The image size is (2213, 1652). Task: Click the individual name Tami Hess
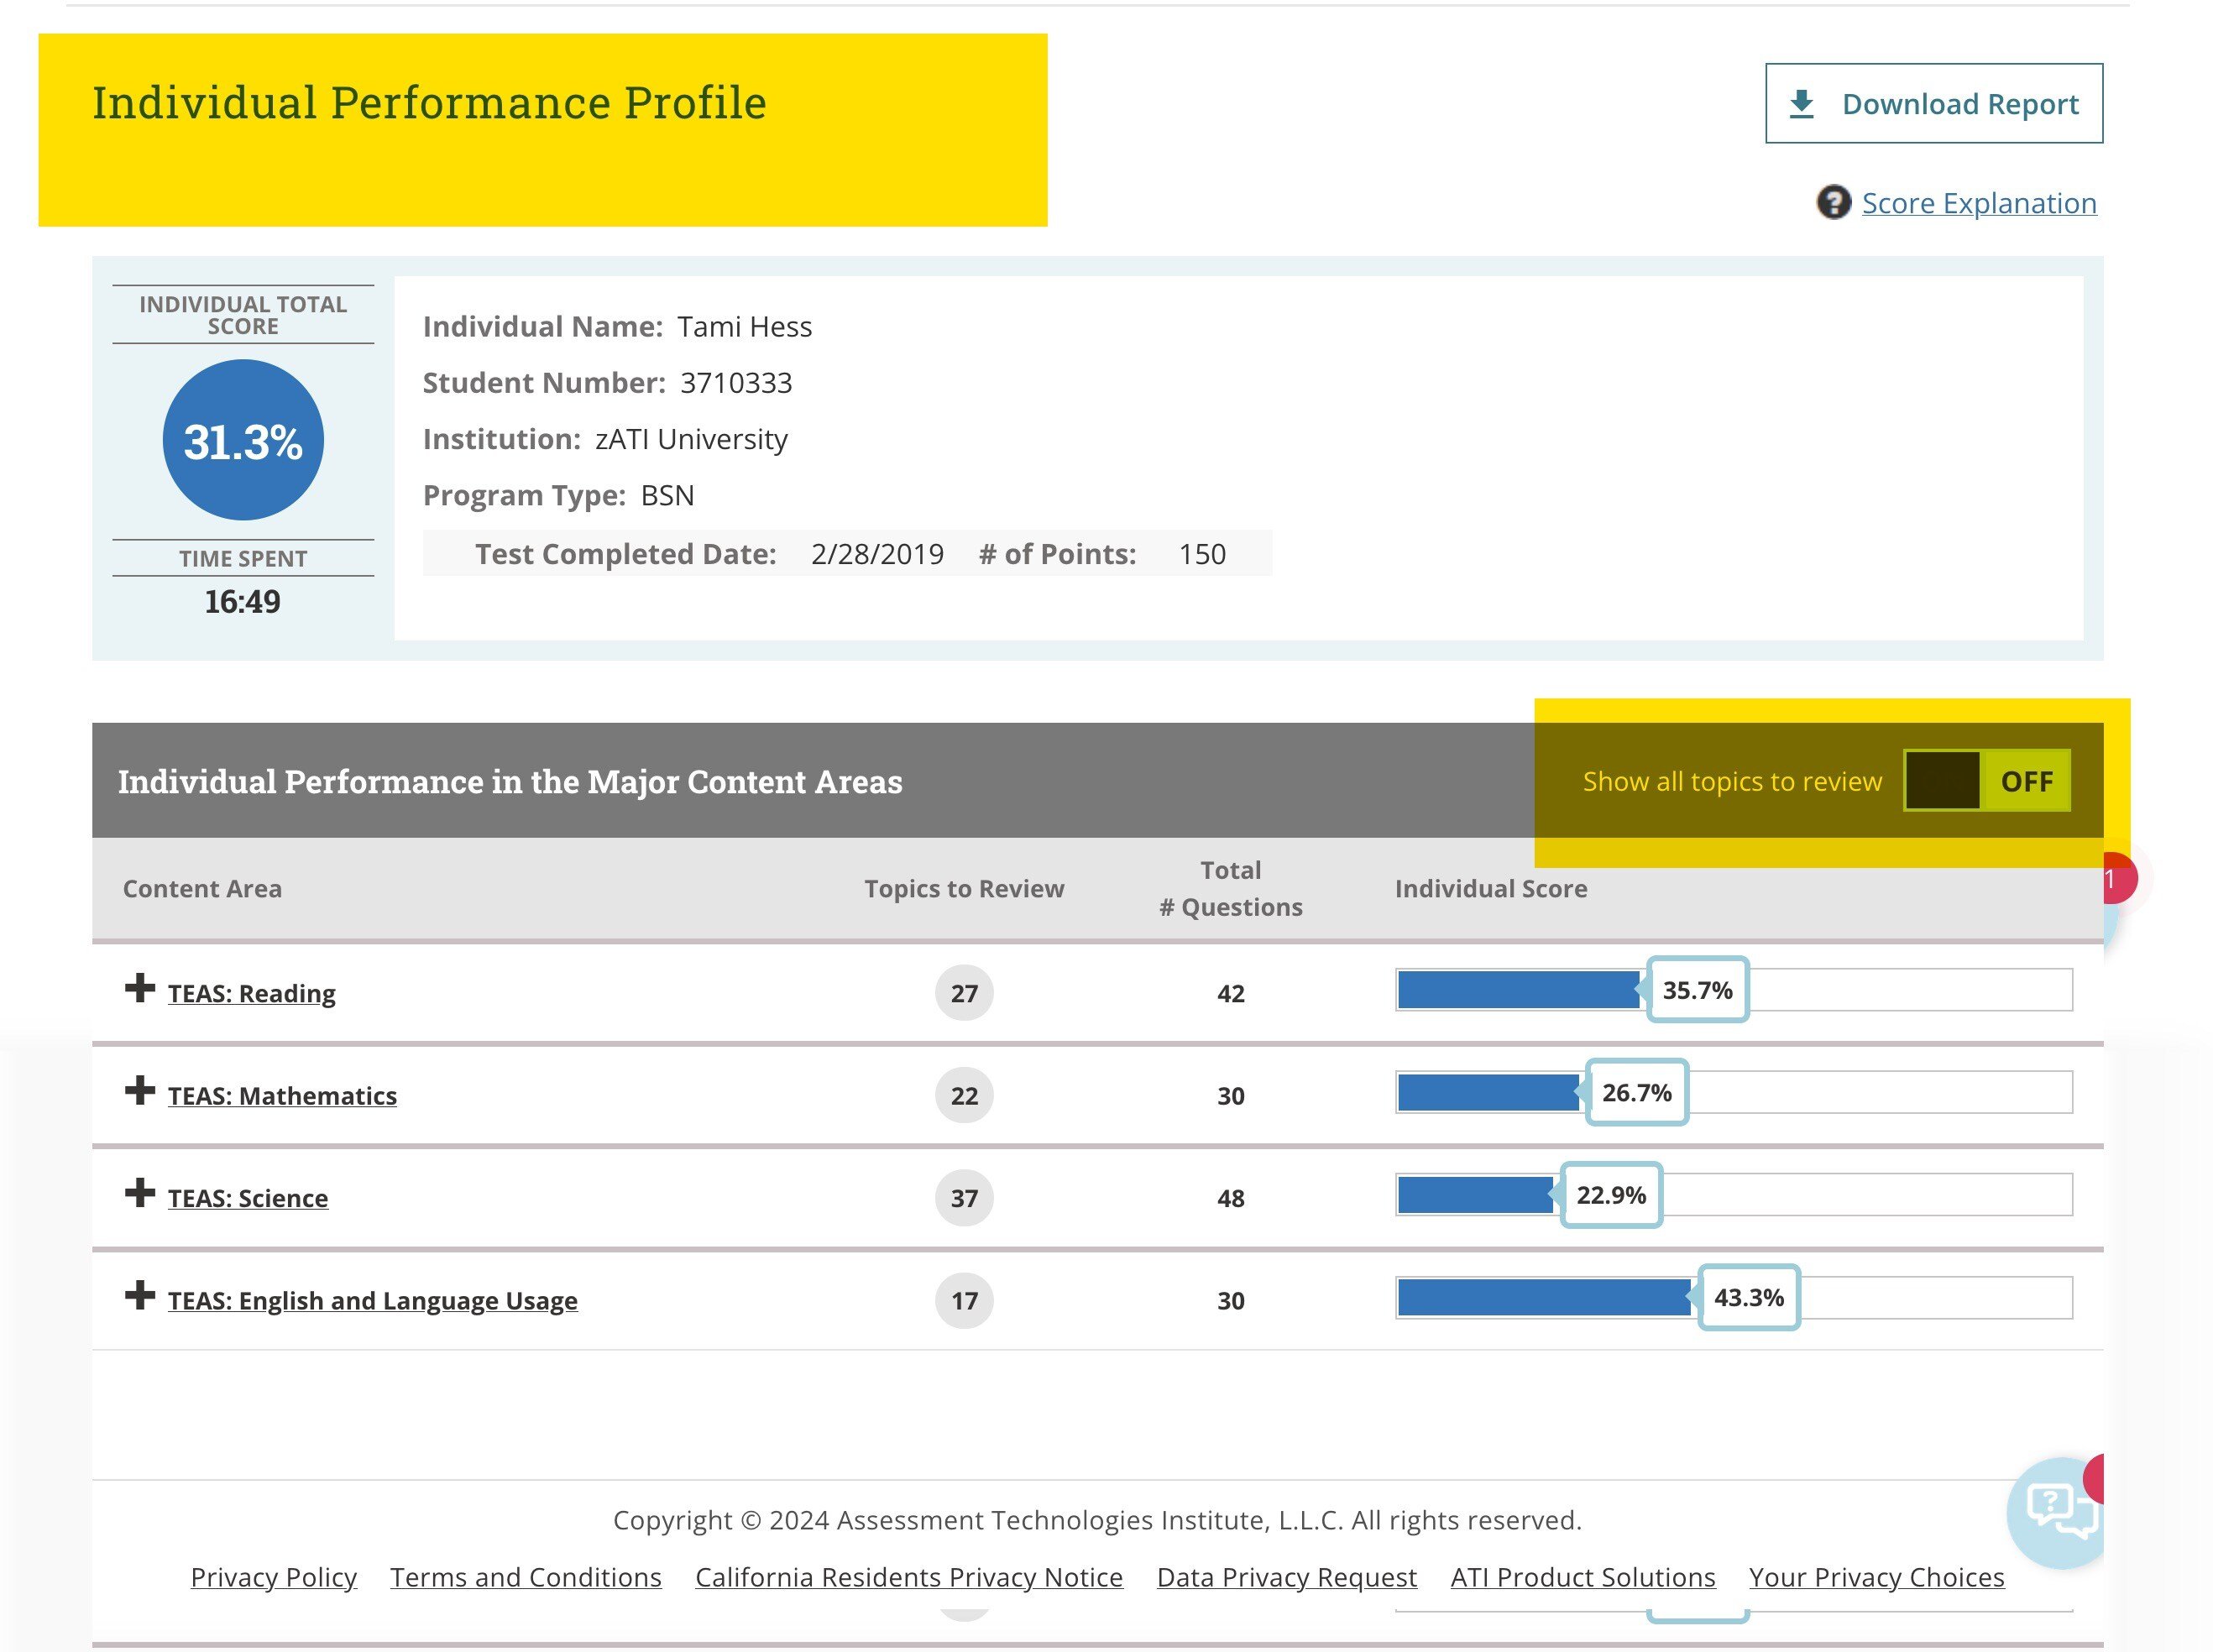tap(744, 327)
